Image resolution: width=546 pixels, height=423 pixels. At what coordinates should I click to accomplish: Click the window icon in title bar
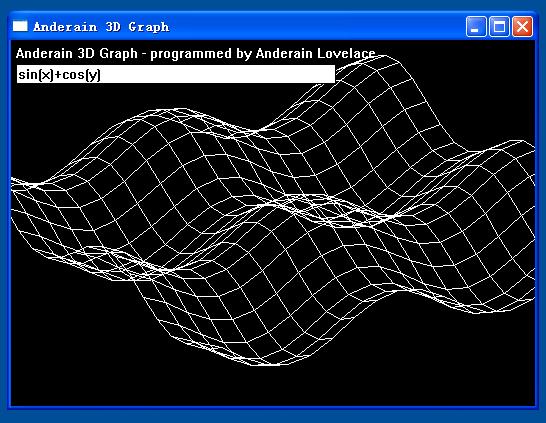coord(20,26)
